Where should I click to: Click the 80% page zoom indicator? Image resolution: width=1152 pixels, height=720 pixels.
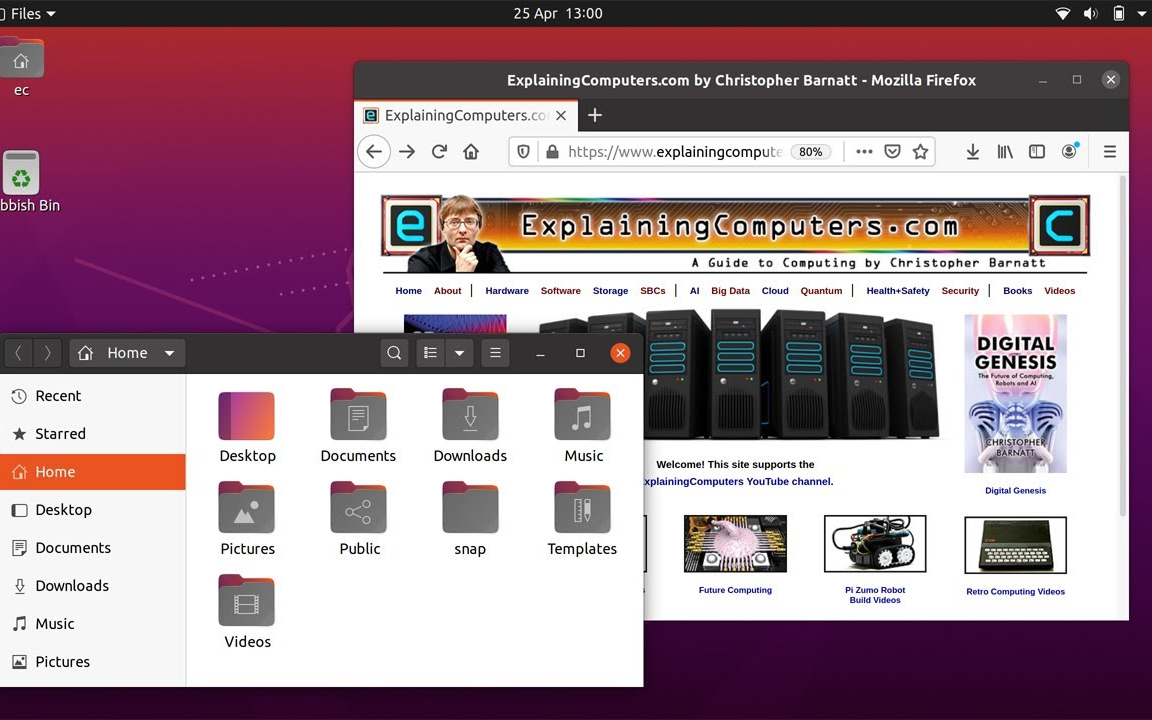click(x=810, y=151)
